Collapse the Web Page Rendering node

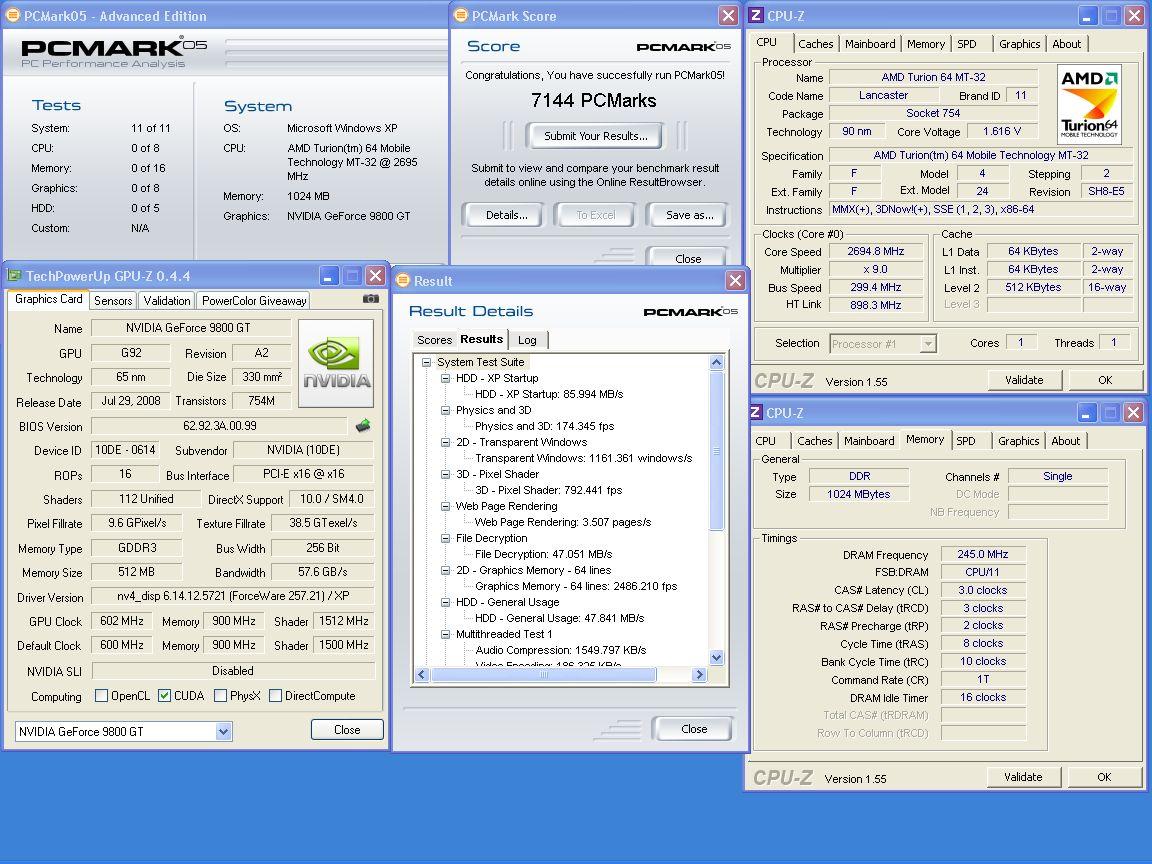(x=445, y=506)
